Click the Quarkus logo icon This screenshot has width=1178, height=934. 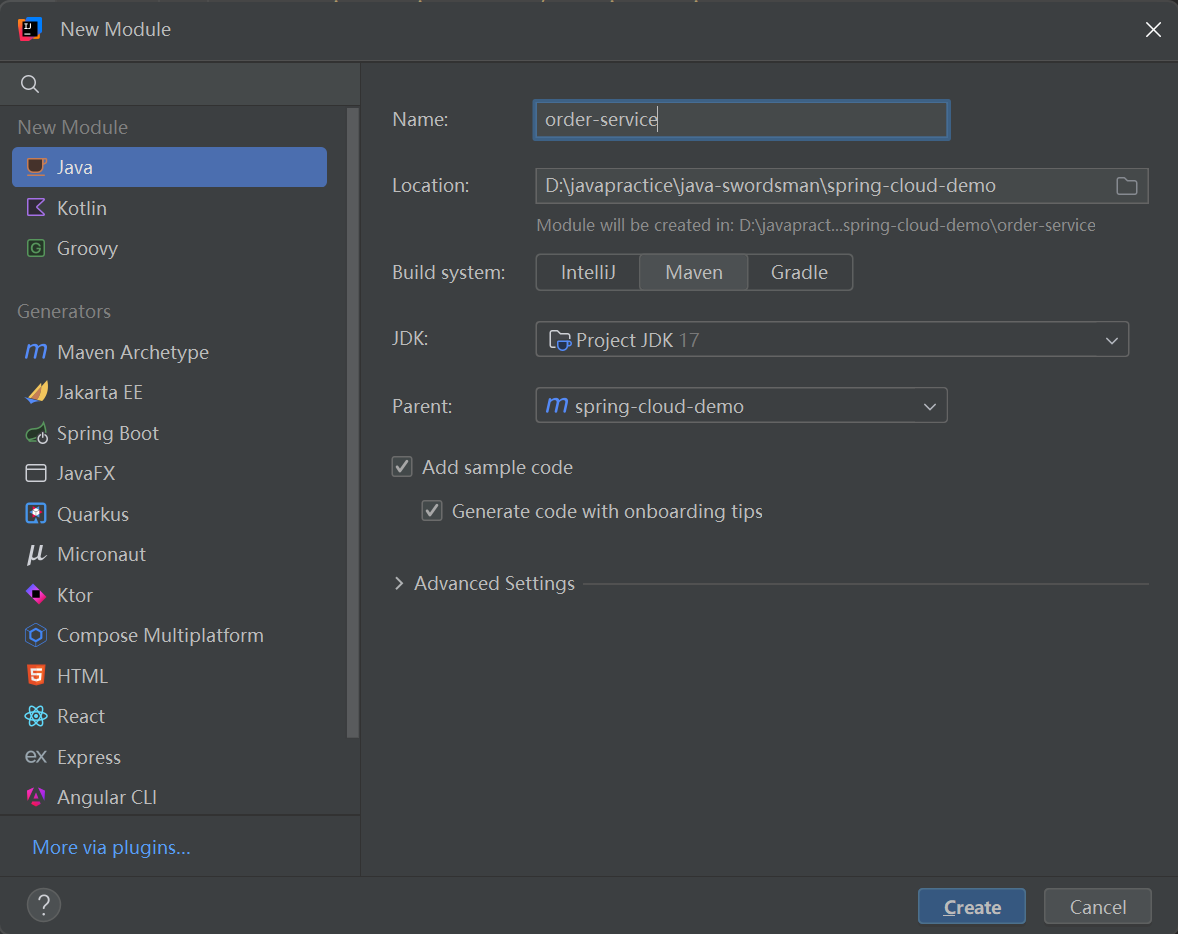click(36, 514)
